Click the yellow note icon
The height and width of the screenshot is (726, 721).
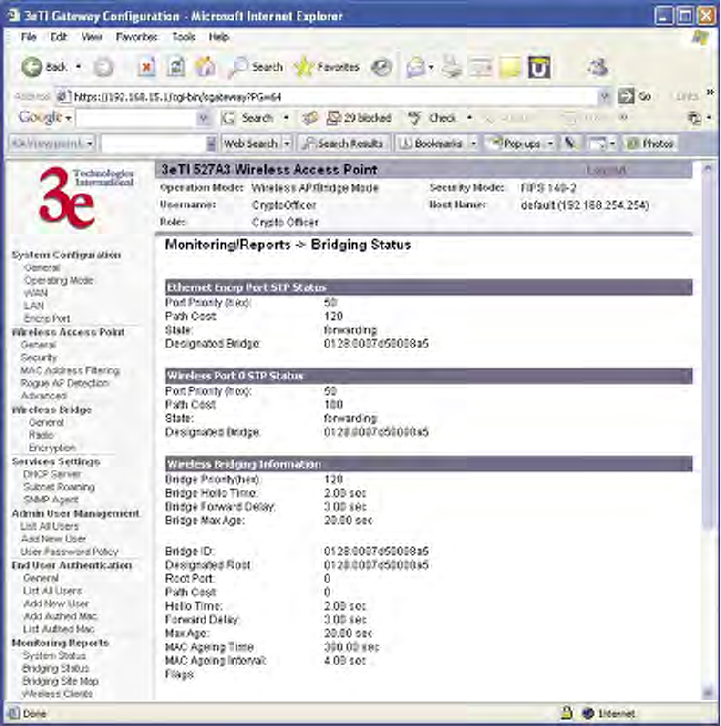click(x=510, y=68)
